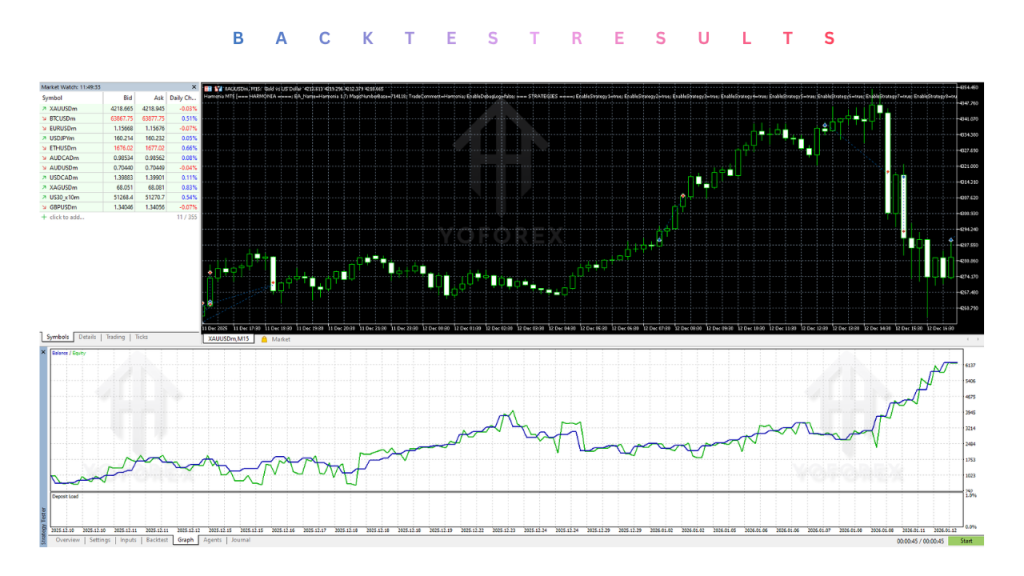
Task: Click the Market tab's yellow bag icon
Action: (x=264, y=340)
